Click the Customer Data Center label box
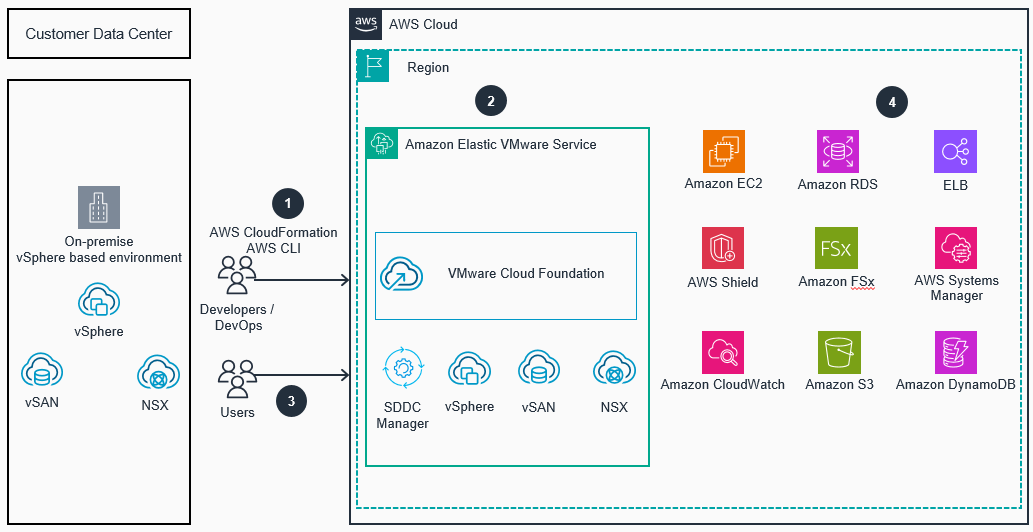The height and width of the screenshot is (532, 1033). click(98, 34)
